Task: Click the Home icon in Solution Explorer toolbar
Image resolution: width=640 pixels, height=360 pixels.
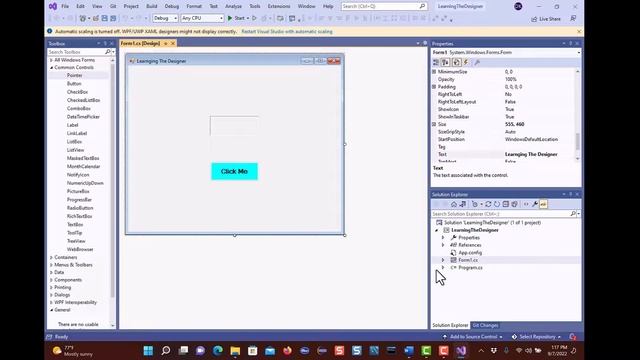Action: point(453,204)
